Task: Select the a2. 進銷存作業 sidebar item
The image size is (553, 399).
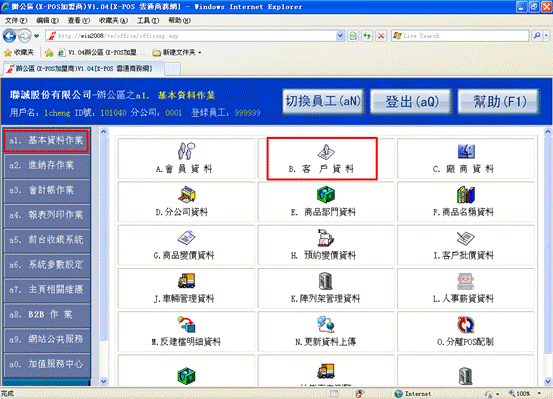Action: click(x=47, y=165)
